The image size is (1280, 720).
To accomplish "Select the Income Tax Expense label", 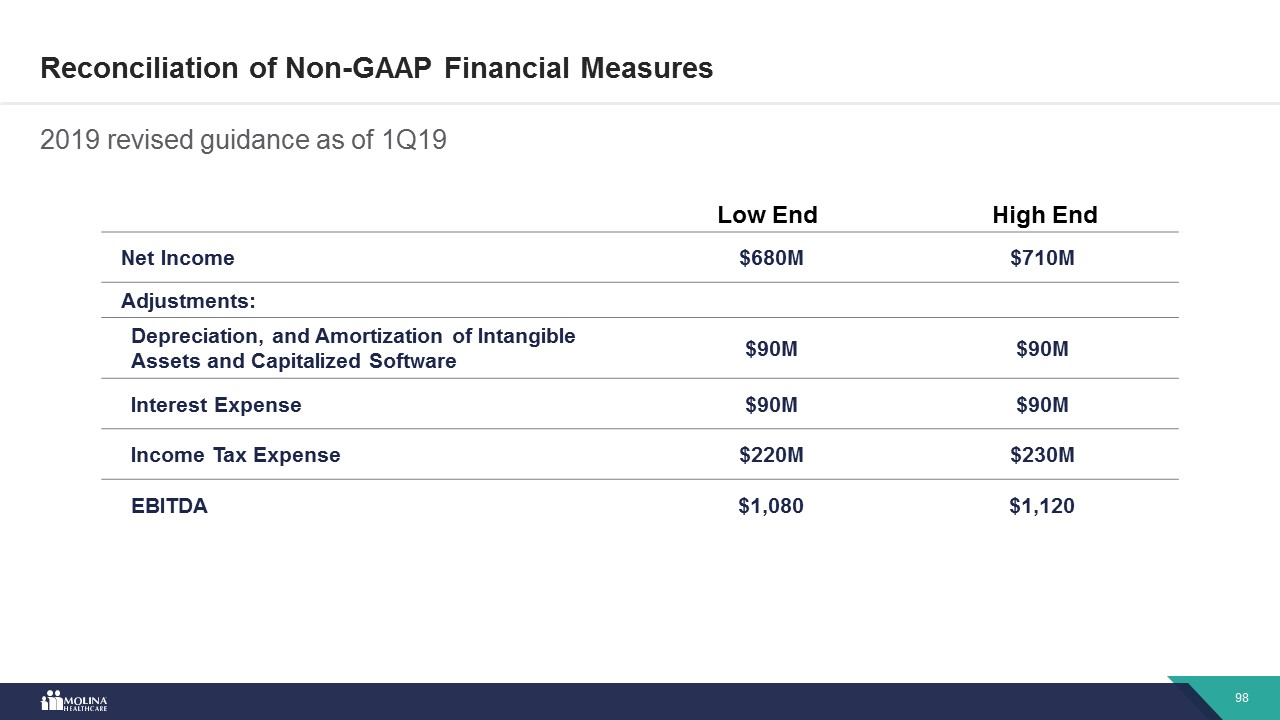I will (235, 455).
